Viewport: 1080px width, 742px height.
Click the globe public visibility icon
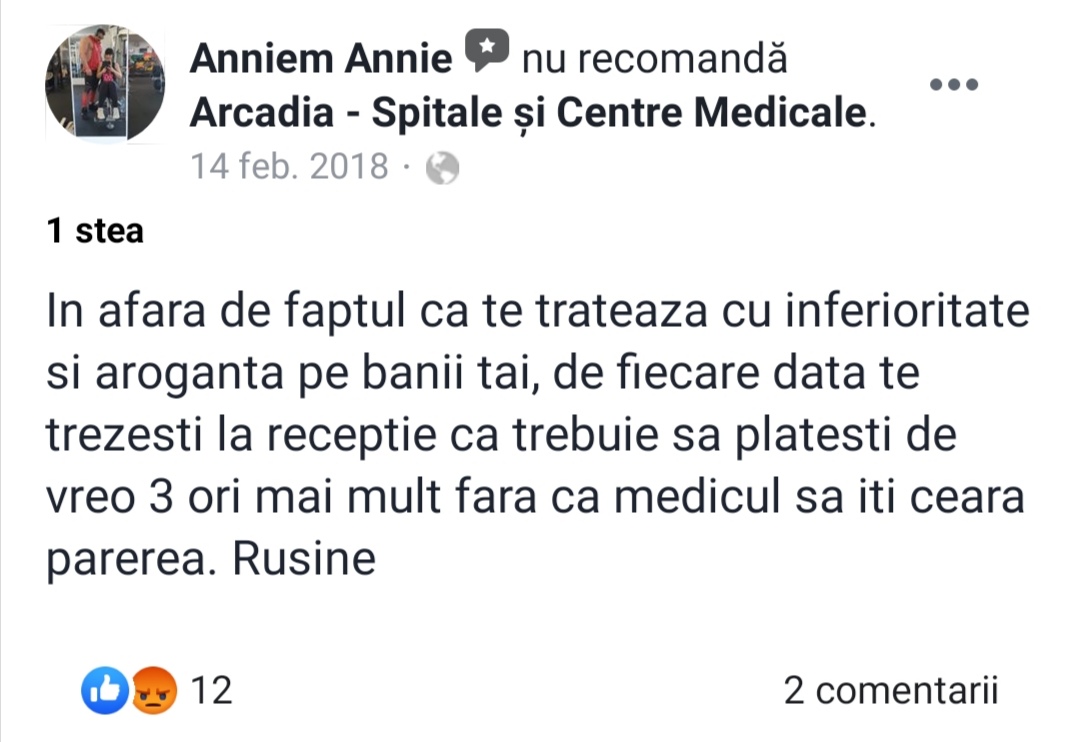point(442,168)
